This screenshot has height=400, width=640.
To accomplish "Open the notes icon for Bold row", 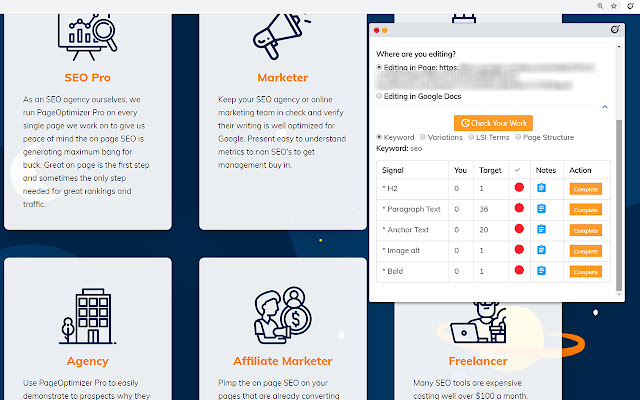I will (541, 271).
